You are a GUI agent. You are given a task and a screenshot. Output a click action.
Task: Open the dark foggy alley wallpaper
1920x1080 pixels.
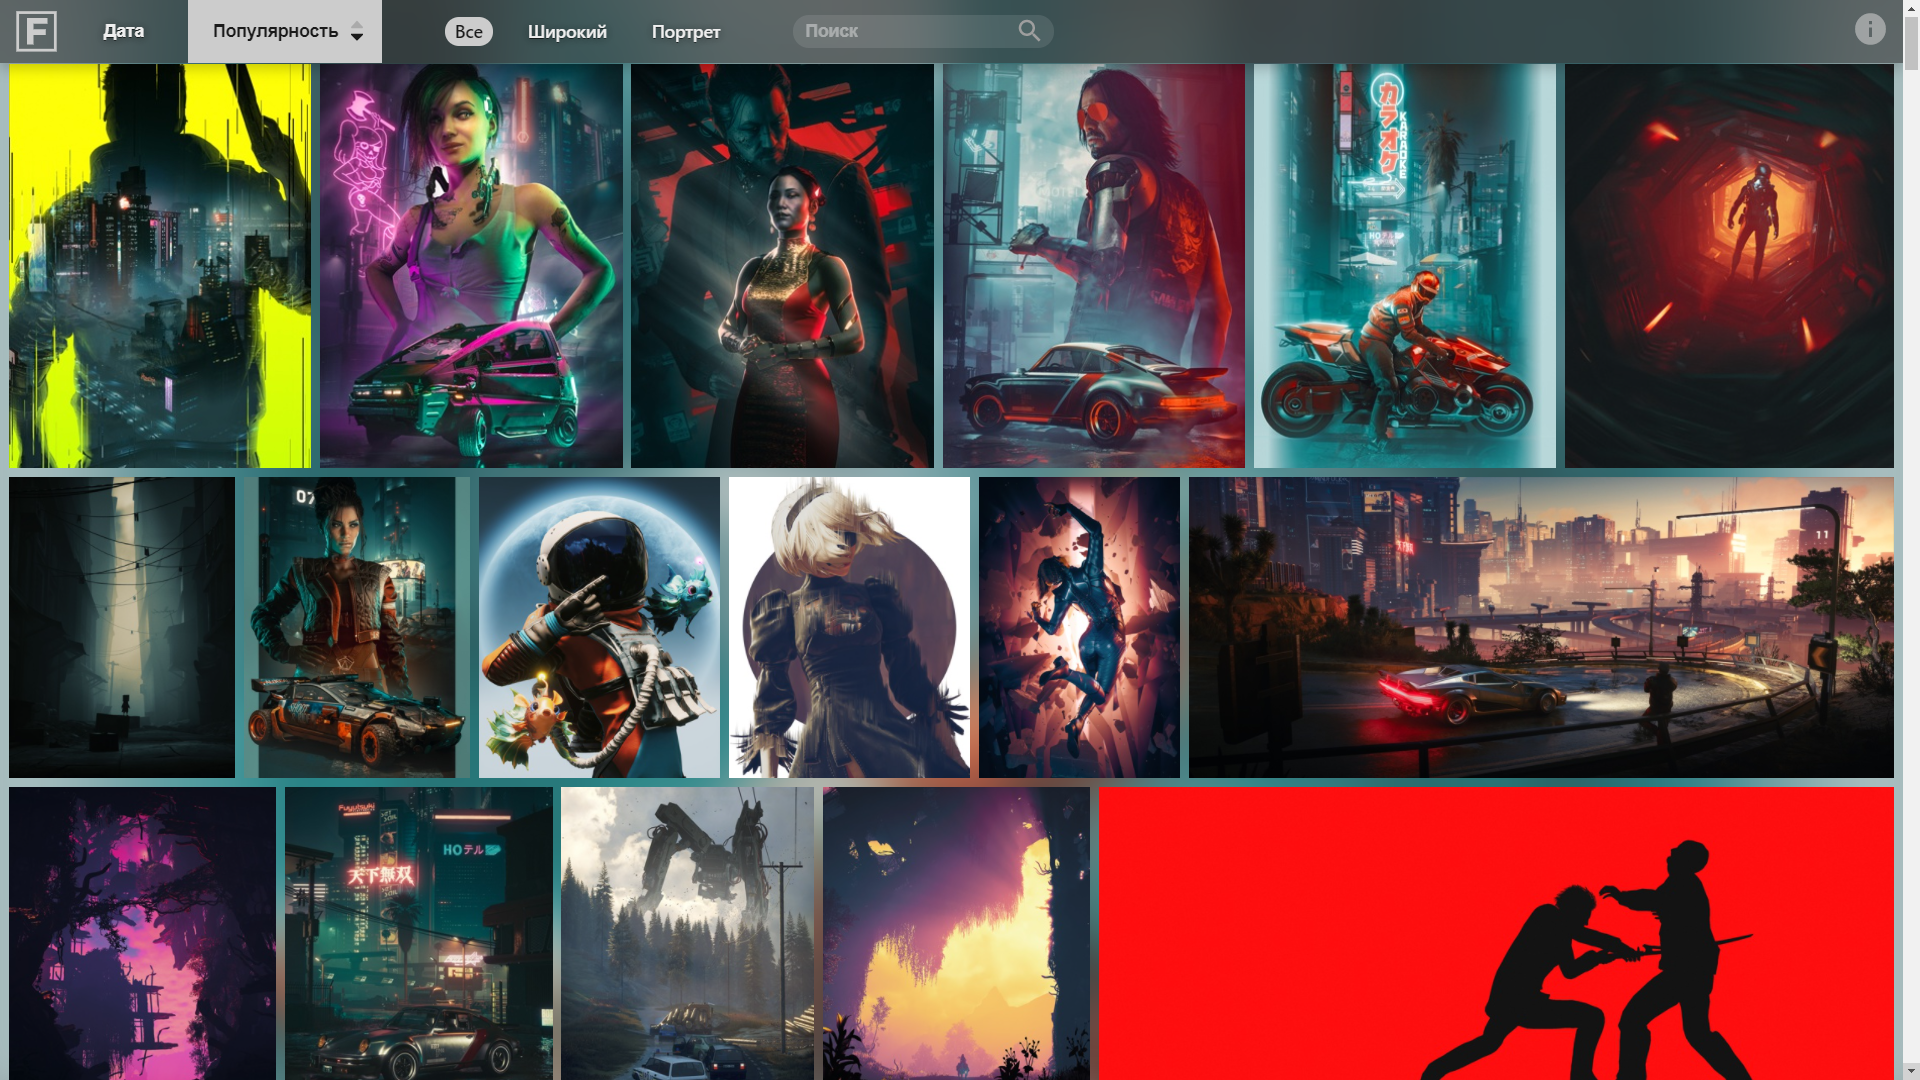tap(122, 627)
